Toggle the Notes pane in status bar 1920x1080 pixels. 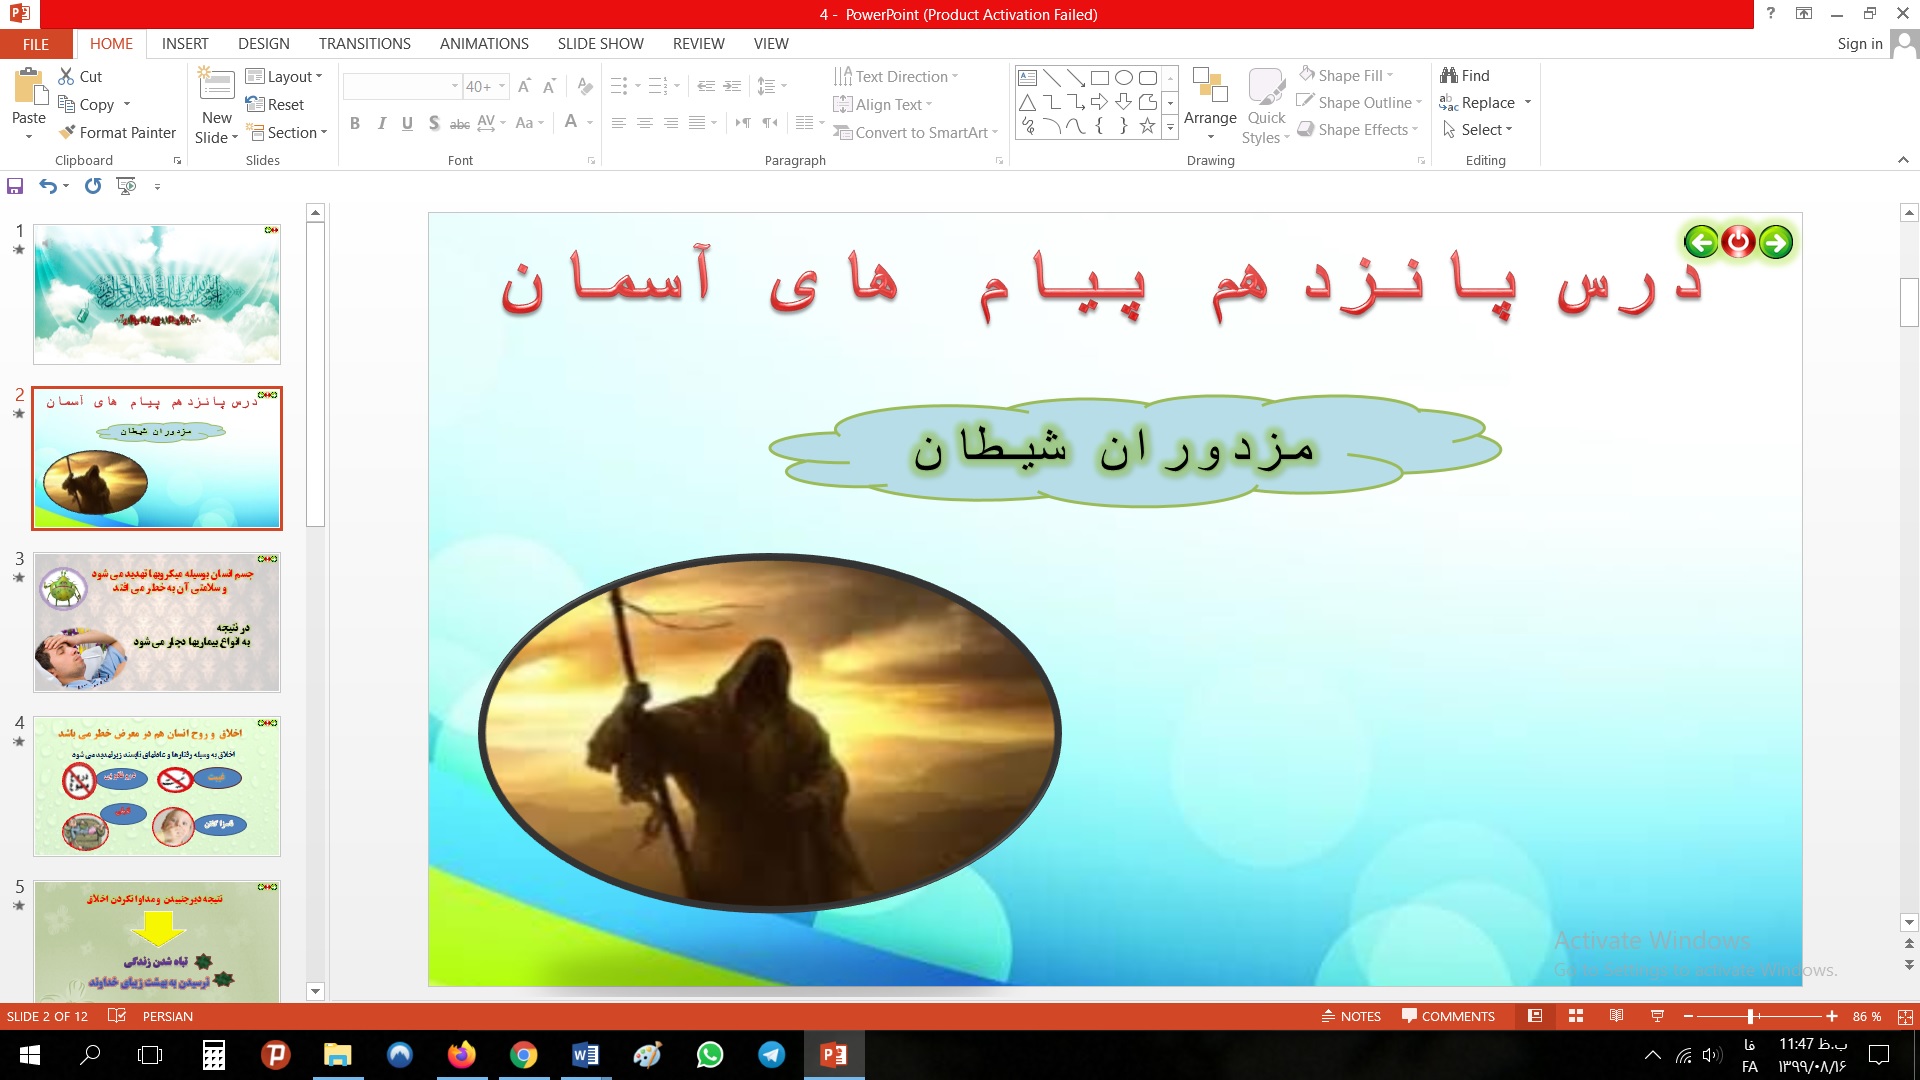[1351, 1016]
